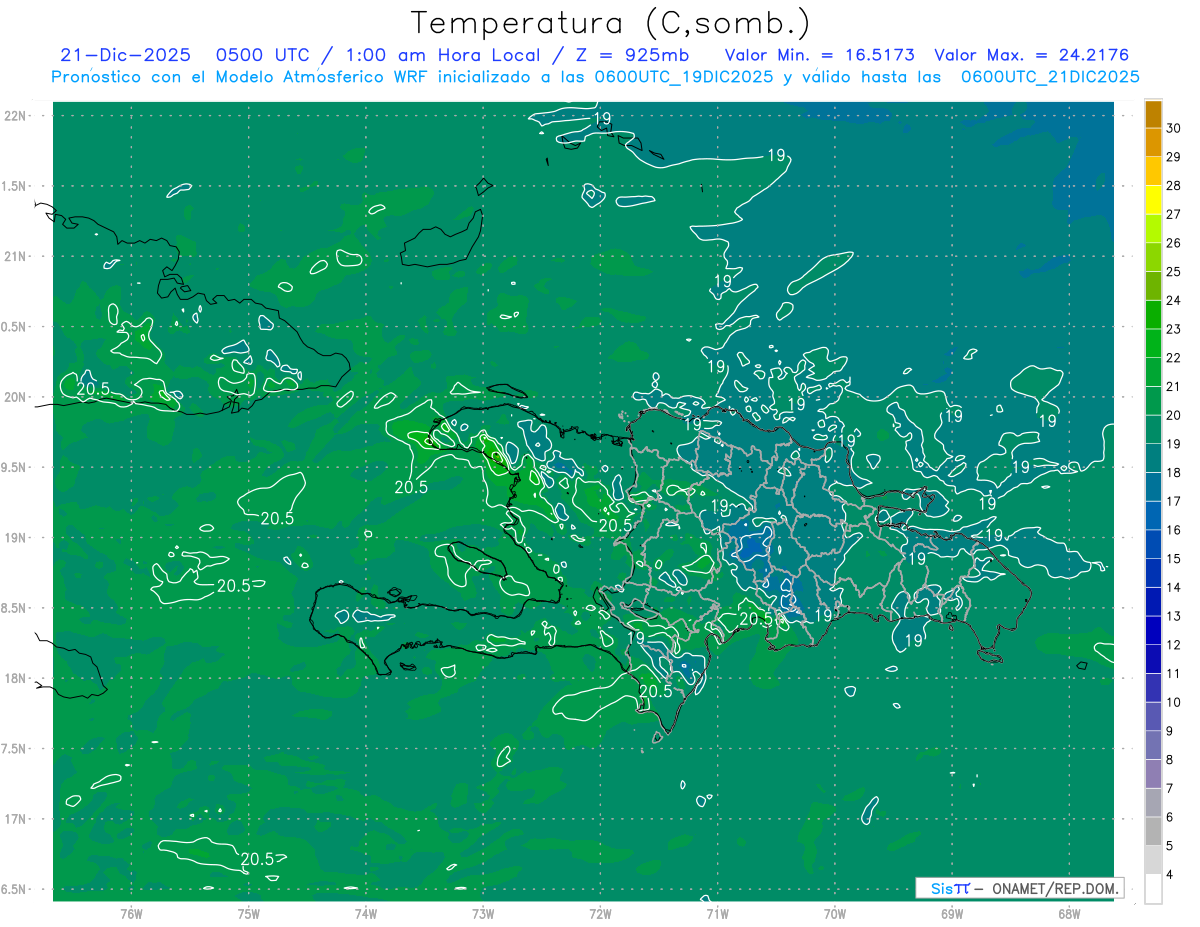Click the colorbar label "17"
1200x927 pixels.
point(1174,501)
